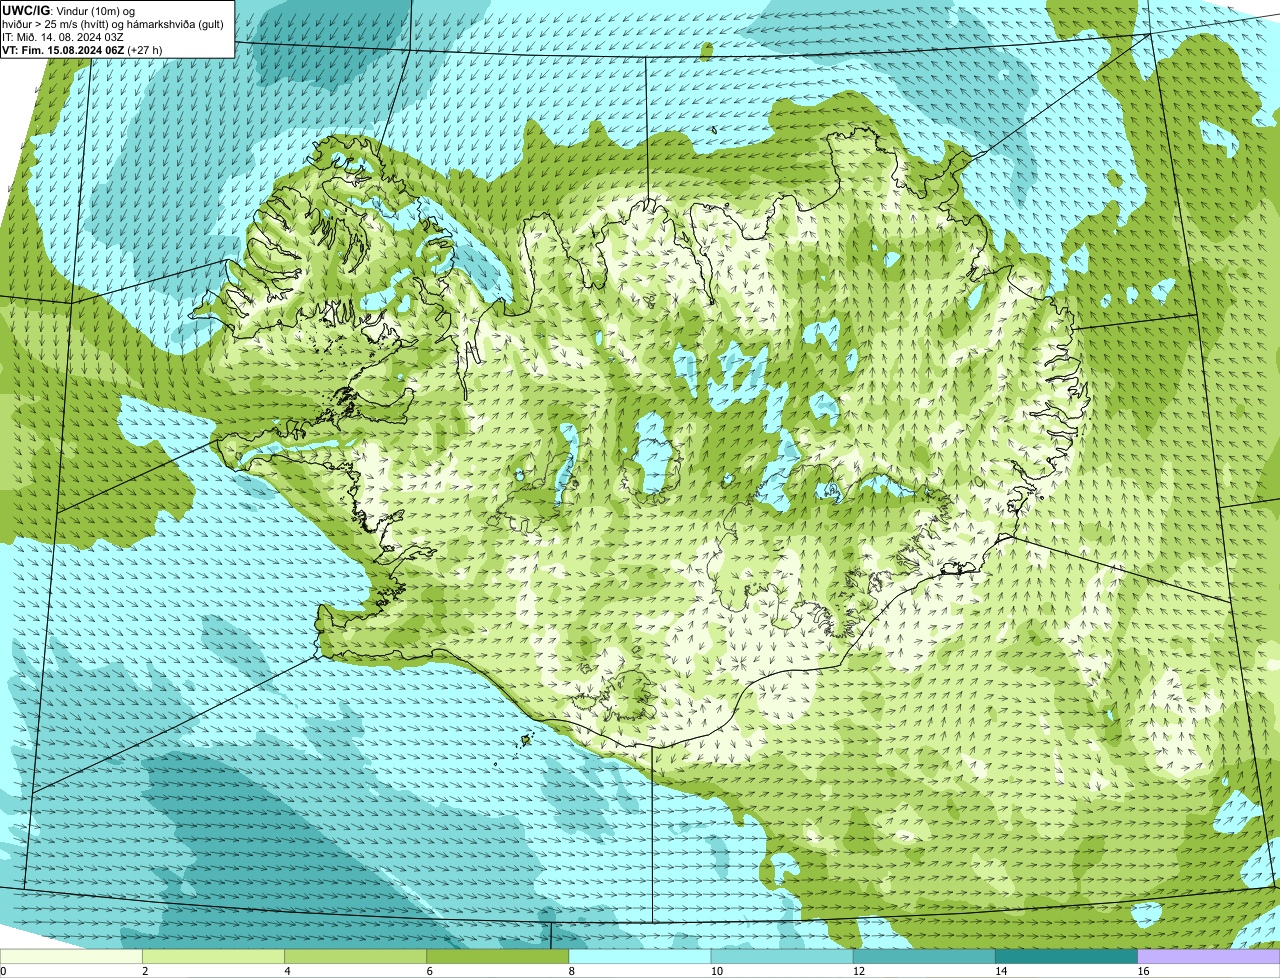Click the text line 'hviður > 25 m/s (hvítt)'
This screenshot has height=978, width=1280.
[x=53, y=24]
